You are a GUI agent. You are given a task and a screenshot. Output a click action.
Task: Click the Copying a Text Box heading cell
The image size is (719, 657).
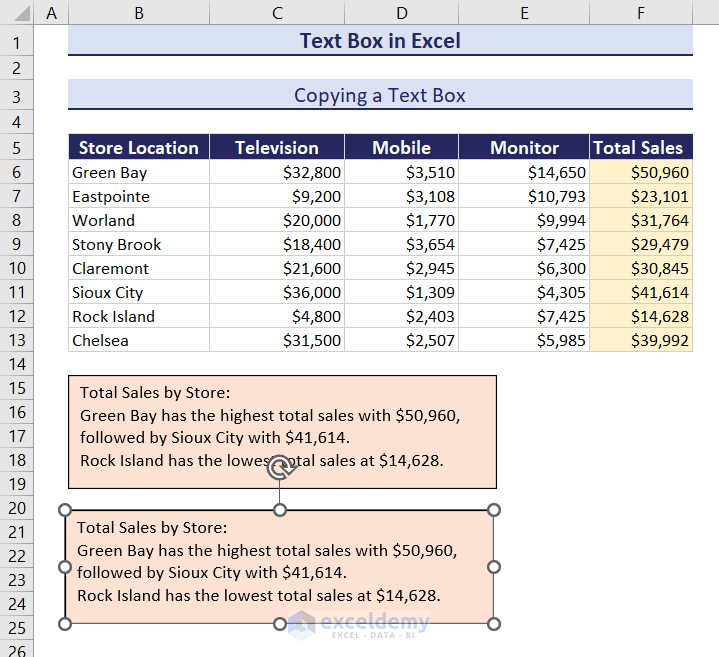380,95
